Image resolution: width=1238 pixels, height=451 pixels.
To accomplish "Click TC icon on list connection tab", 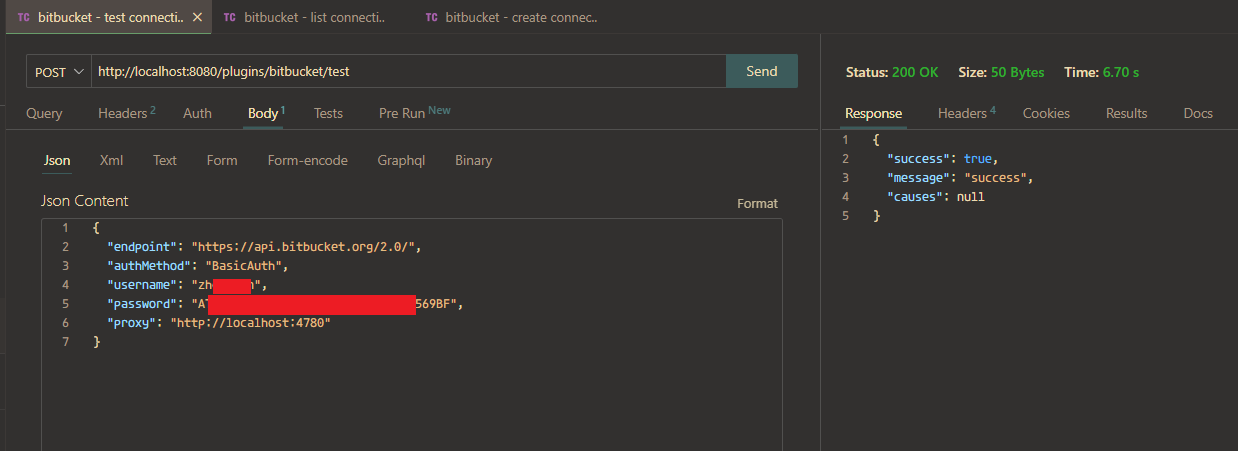I will (x=230, y=18).
